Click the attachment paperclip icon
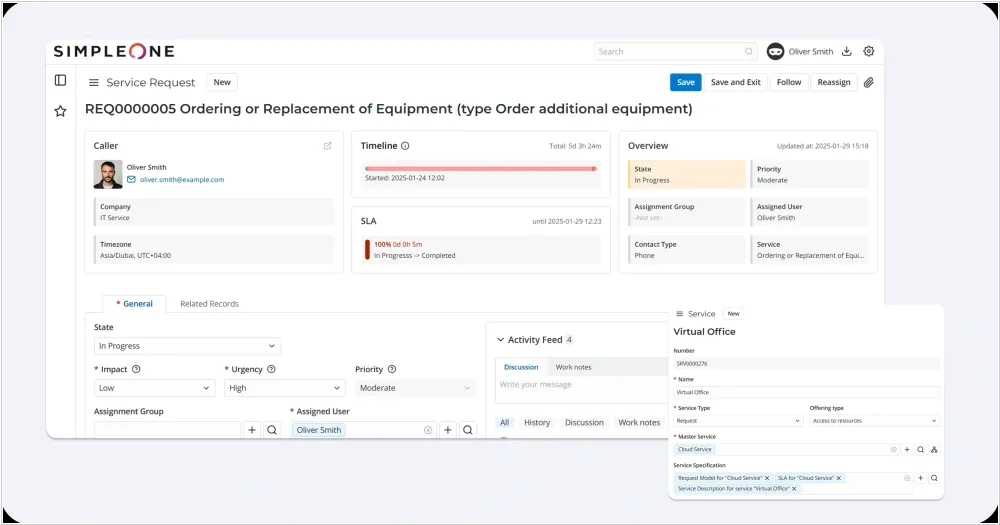The image size is (1000, 525). click(868, 82)
